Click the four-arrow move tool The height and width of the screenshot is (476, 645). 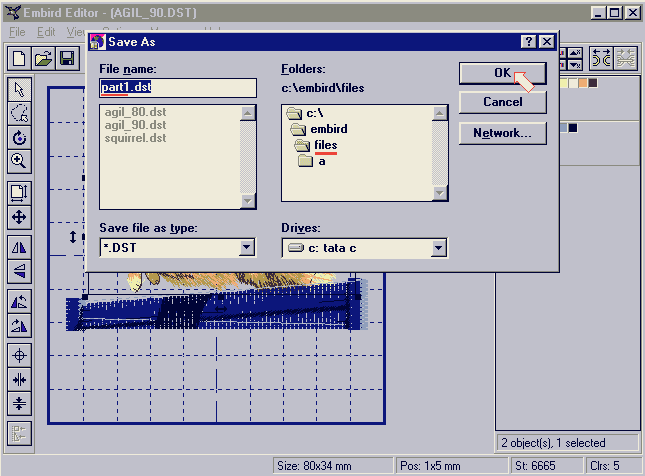point(19,216)
